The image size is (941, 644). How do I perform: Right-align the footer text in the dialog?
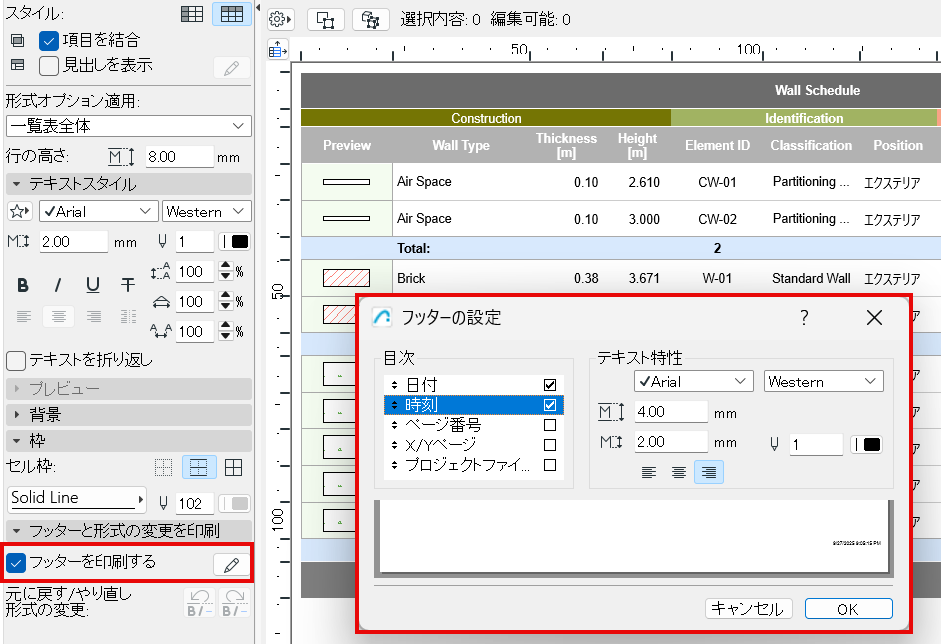[709, 472]
